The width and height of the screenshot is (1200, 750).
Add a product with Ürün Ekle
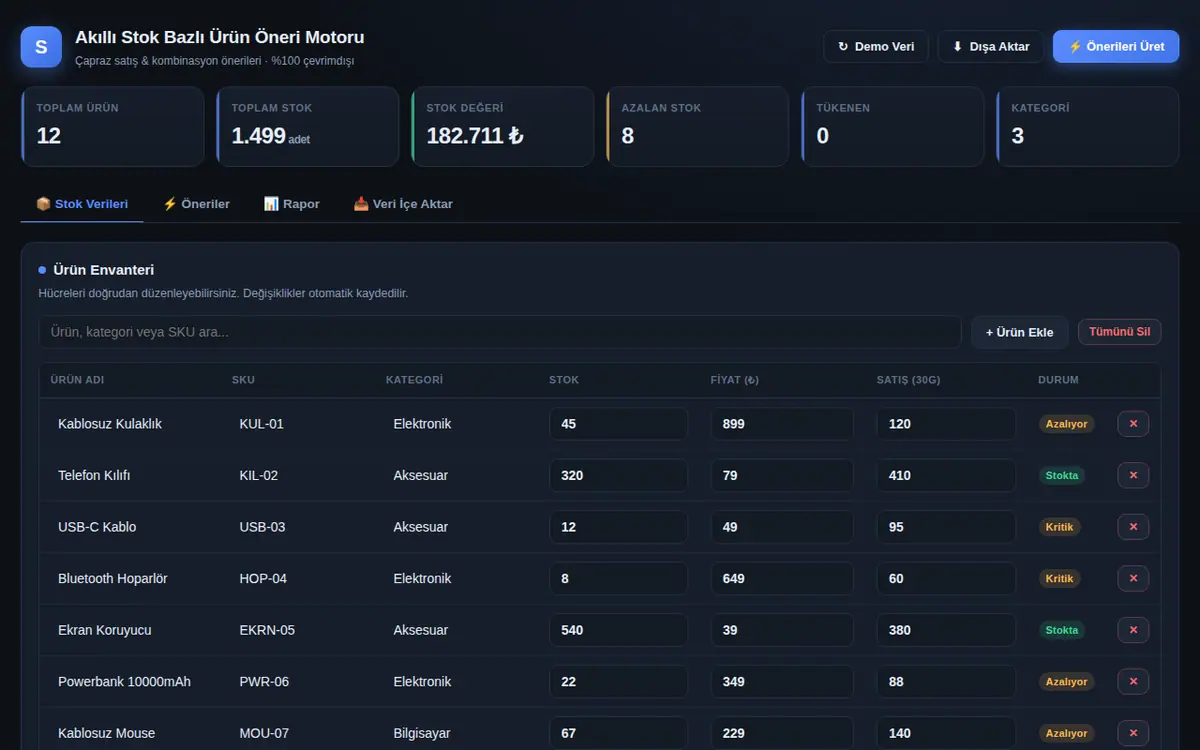(1020, 332)
